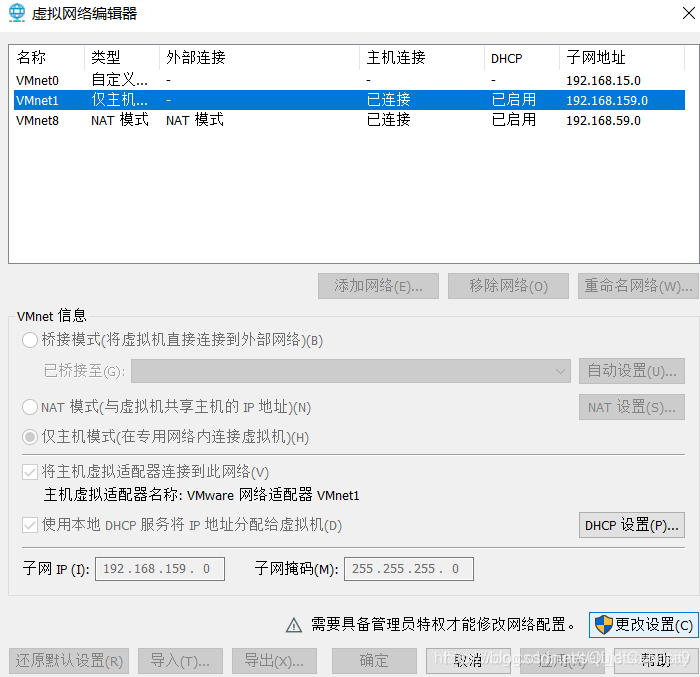
Task: Click the Virtual Network Editor globe icon
Action: (x=17, y=13)
